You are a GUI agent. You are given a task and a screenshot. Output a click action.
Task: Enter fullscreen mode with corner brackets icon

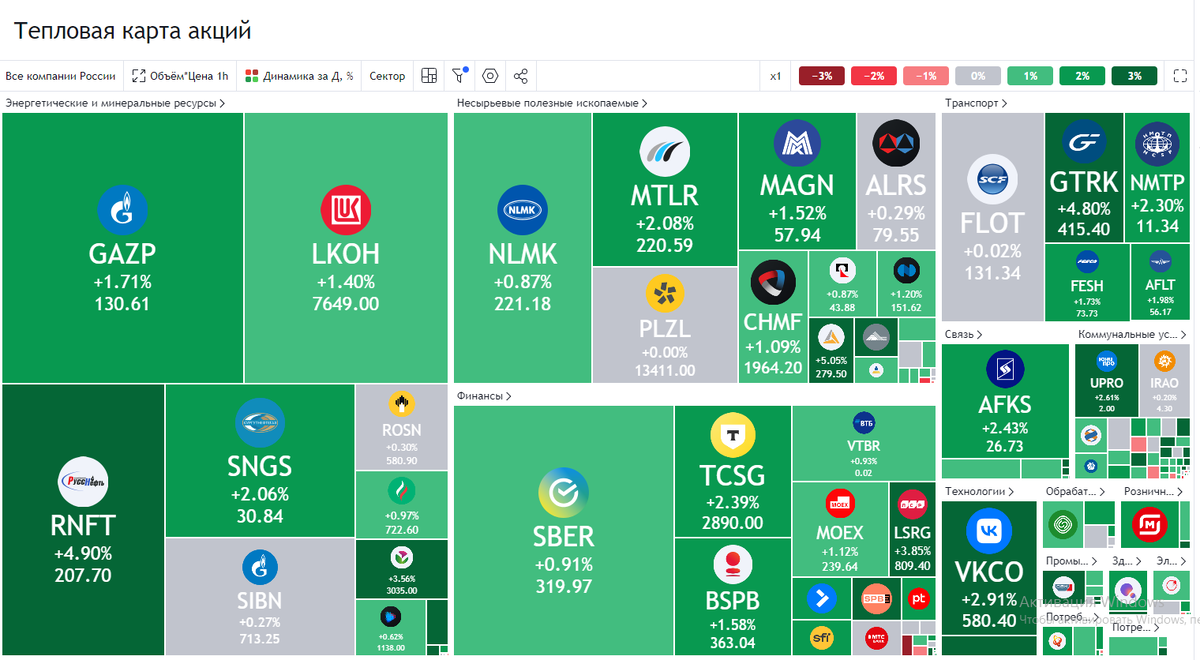click(x=1181, y=76)
